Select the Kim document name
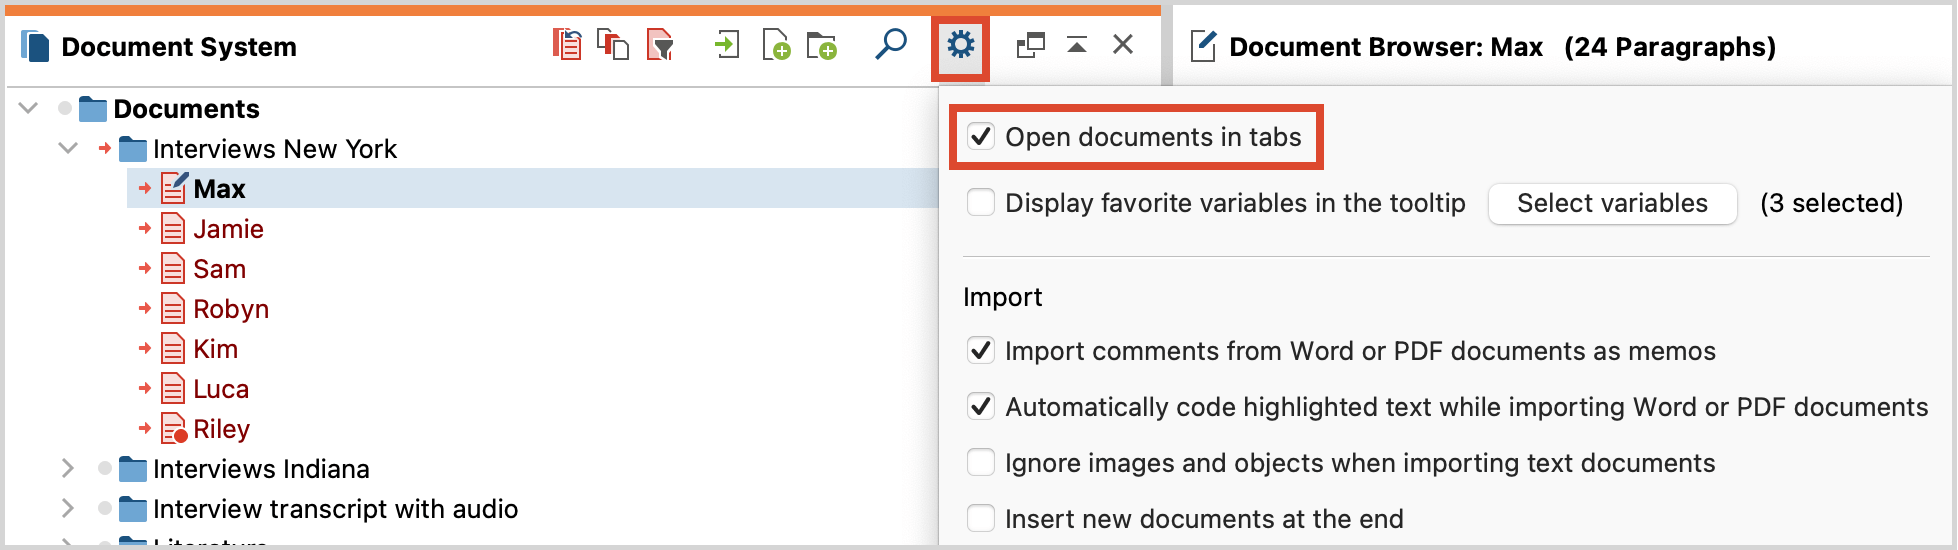The image size is (1958, 550). pos(215,349)
